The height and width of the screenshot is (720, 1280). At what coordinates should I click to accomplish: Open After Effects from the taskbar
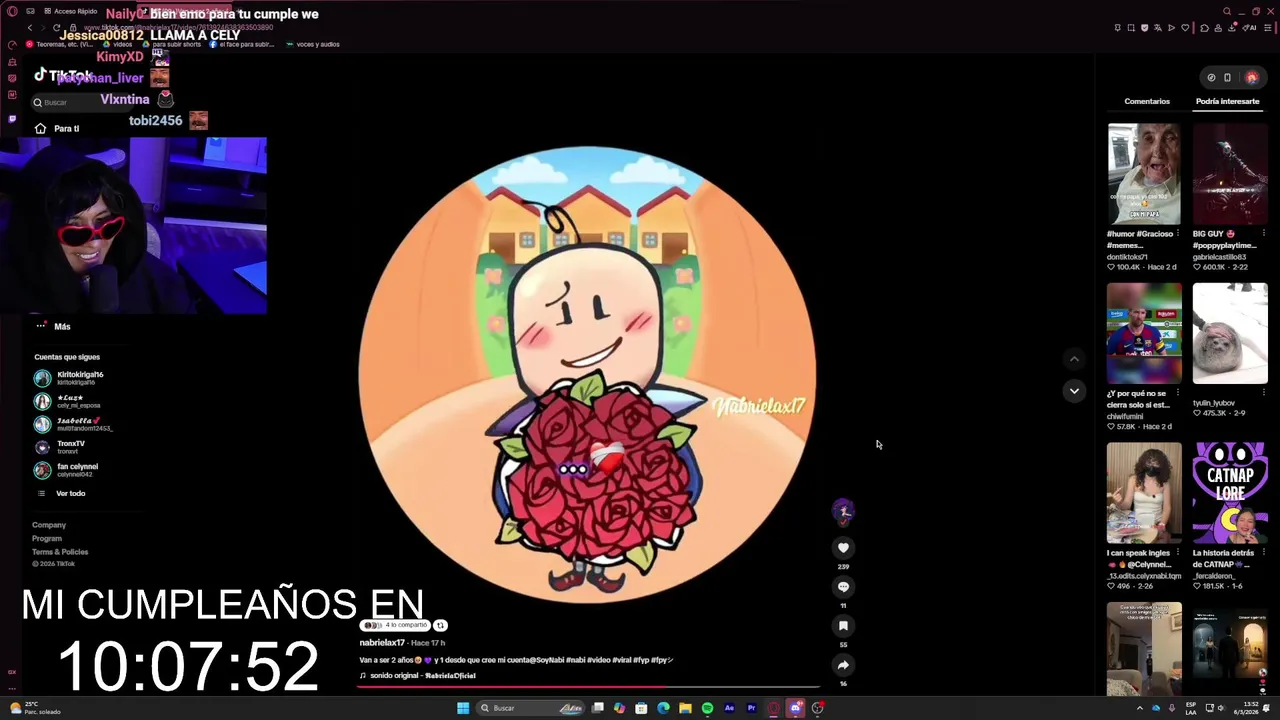click(x=729, y=708)
